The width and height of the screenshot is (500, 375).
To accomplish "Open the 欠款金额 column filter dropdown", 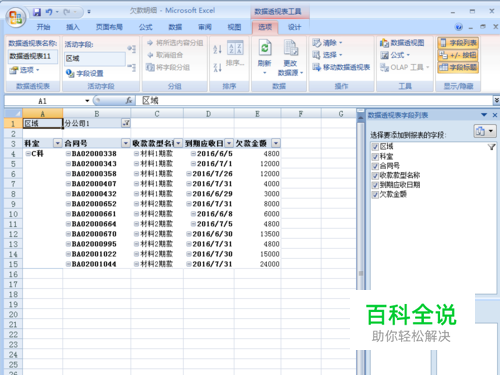I will click(276, 143).
